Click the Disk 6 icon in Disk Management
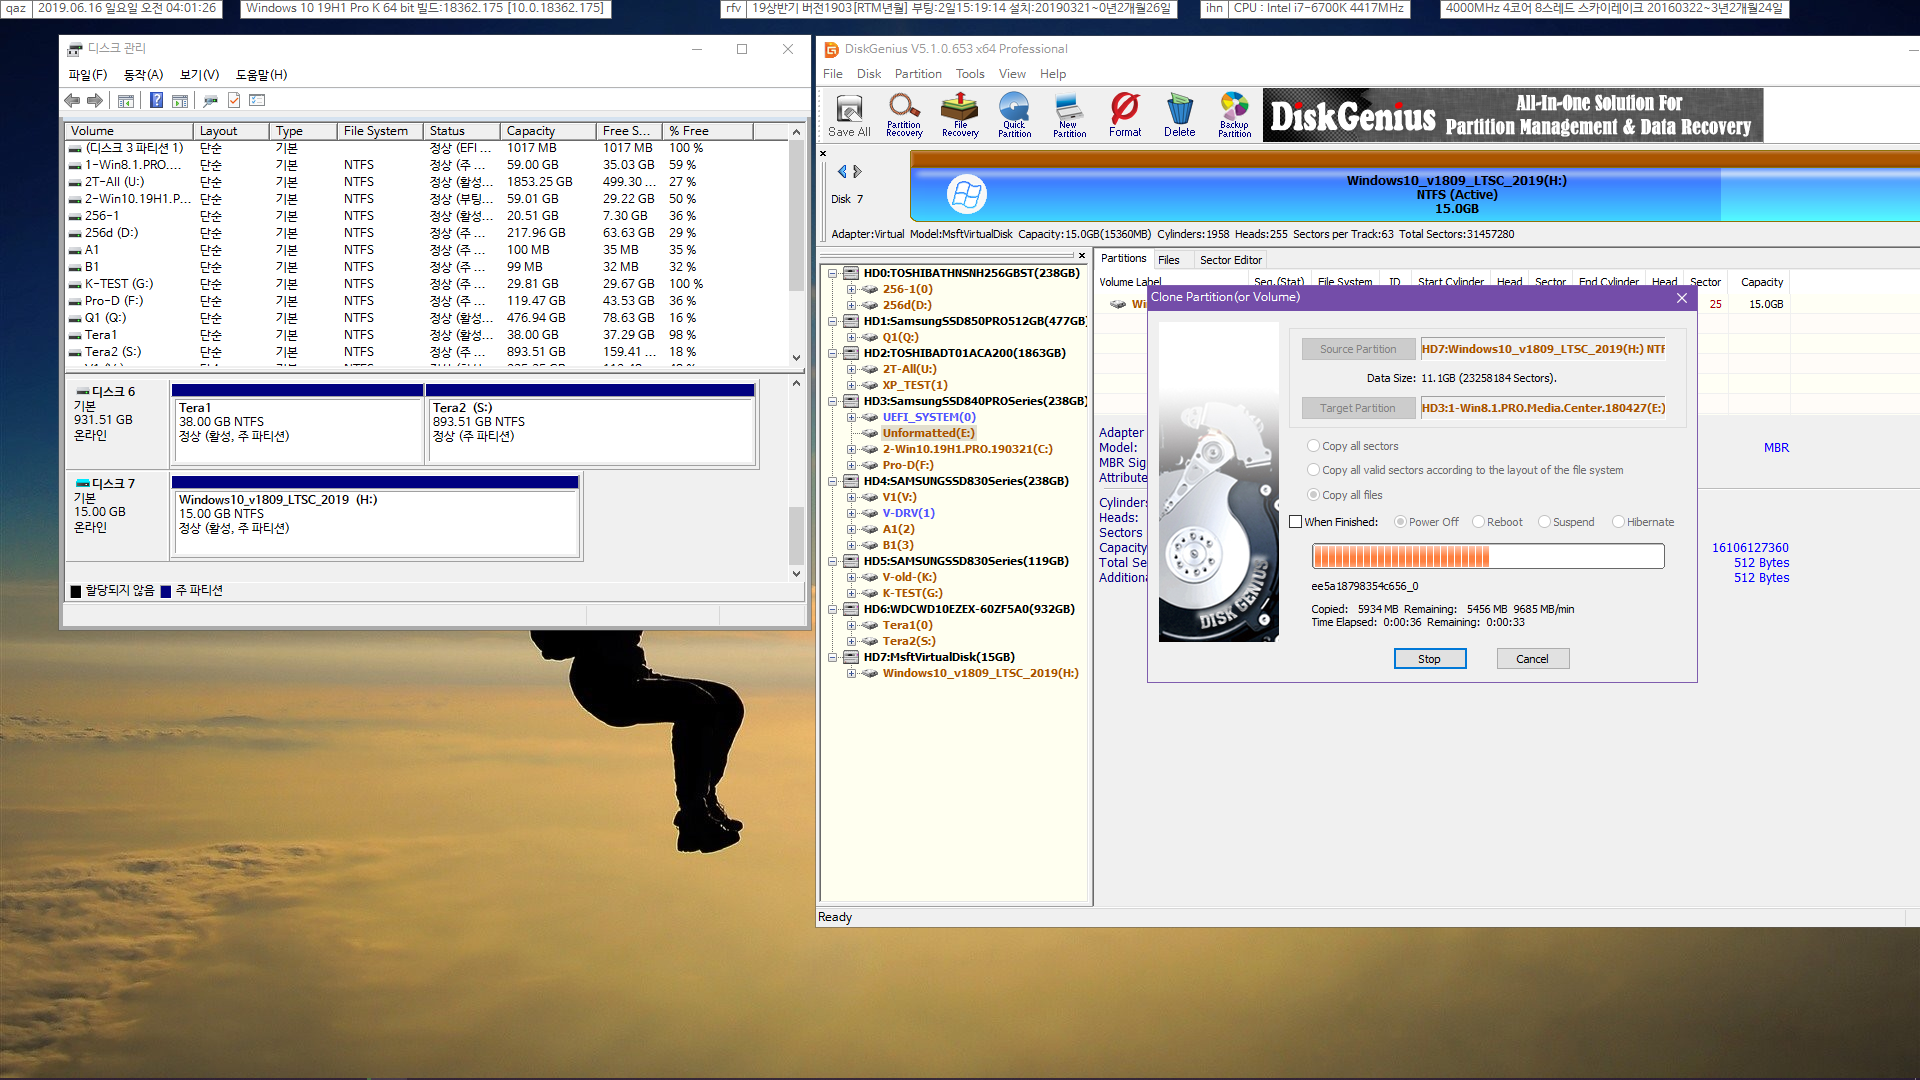This screenshot has height=1080, width=1920. pos(84,392)
